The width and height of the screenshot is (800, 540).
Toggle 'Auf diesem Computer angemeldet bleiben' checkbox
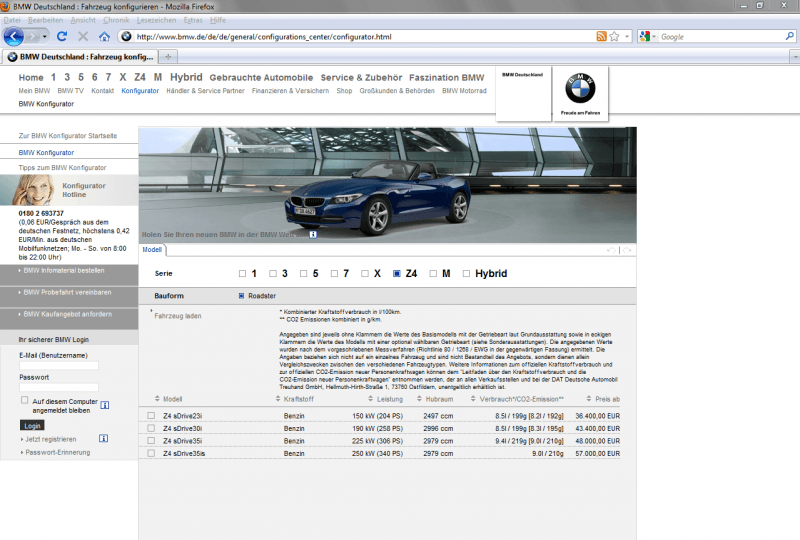(24, 400)
